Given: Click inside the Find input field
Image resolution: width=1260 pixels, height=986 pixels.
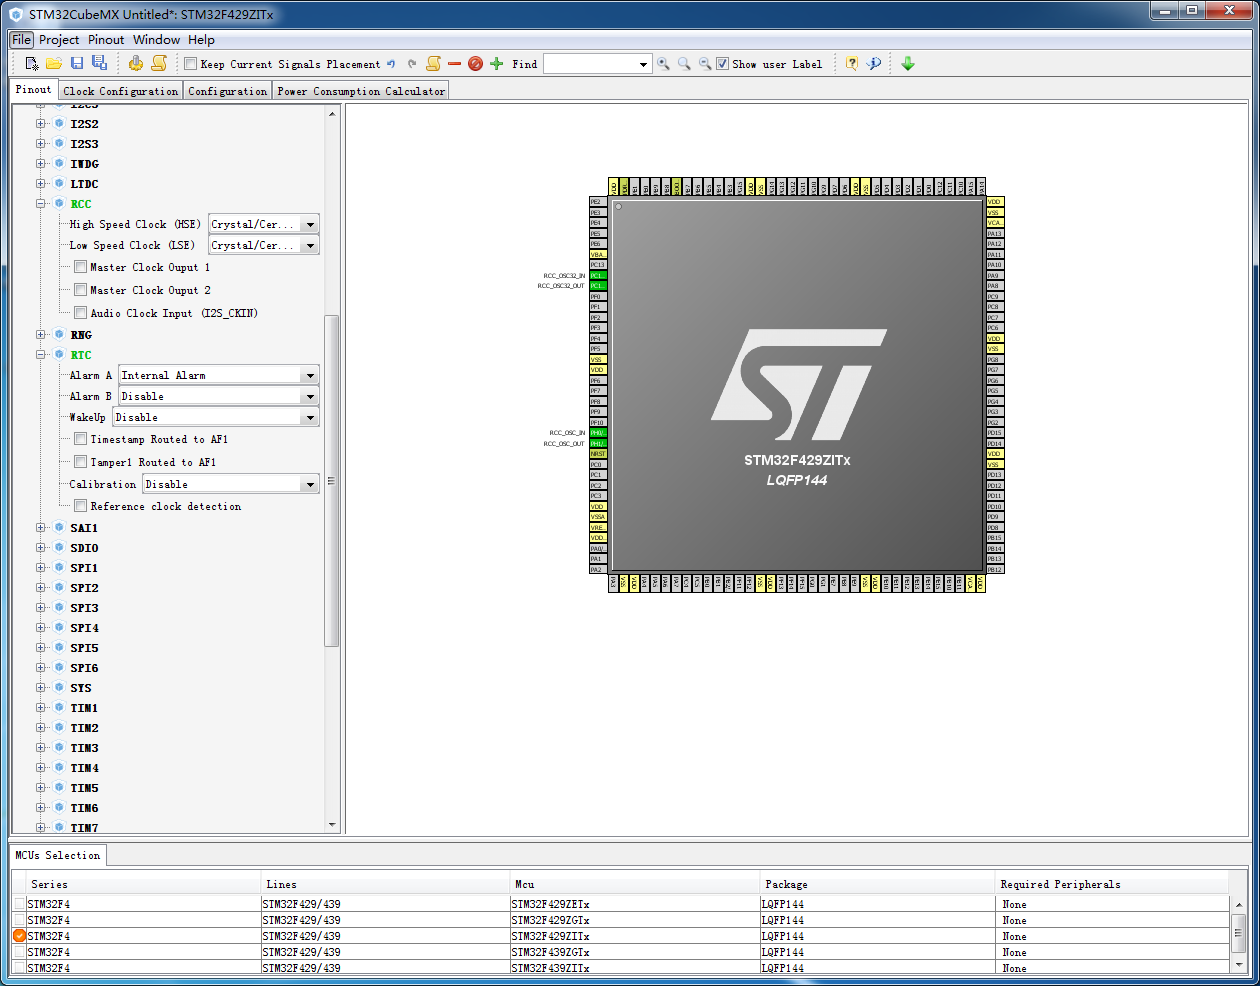Looking at the screenshot, I should (x=590, y=64).
